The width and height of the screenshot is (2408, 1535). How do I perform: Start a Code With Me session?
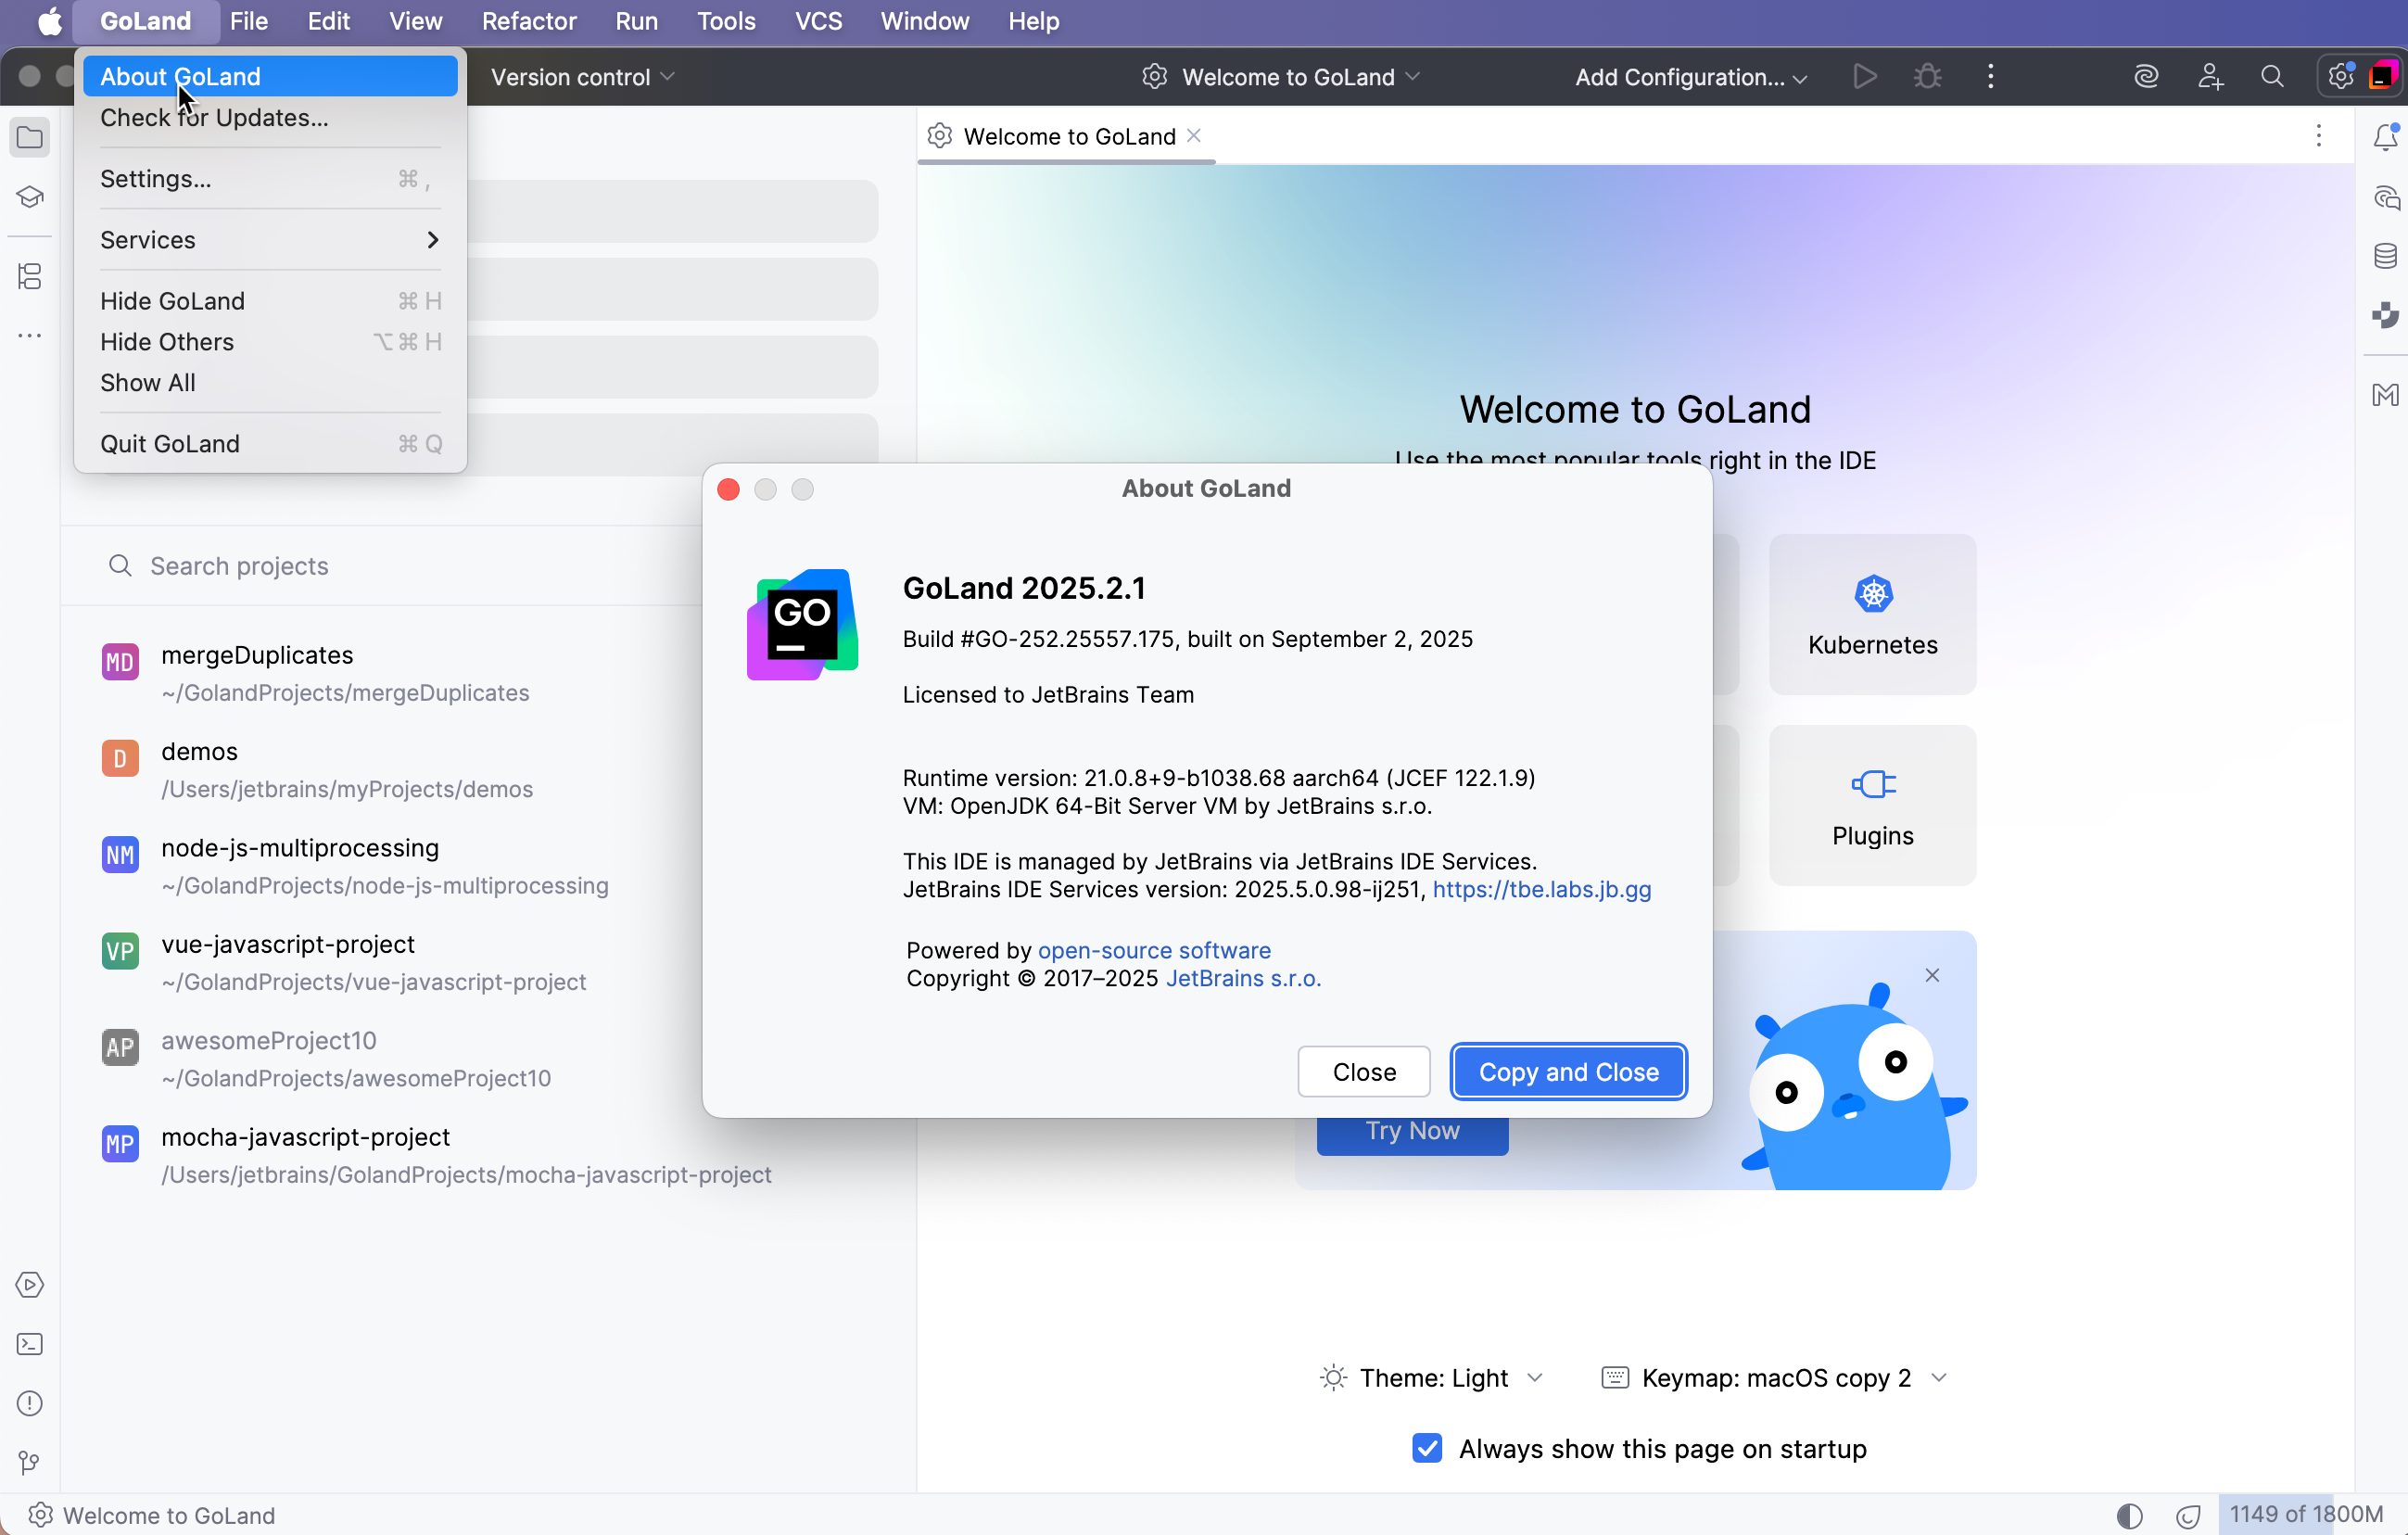coord(2211,76)
